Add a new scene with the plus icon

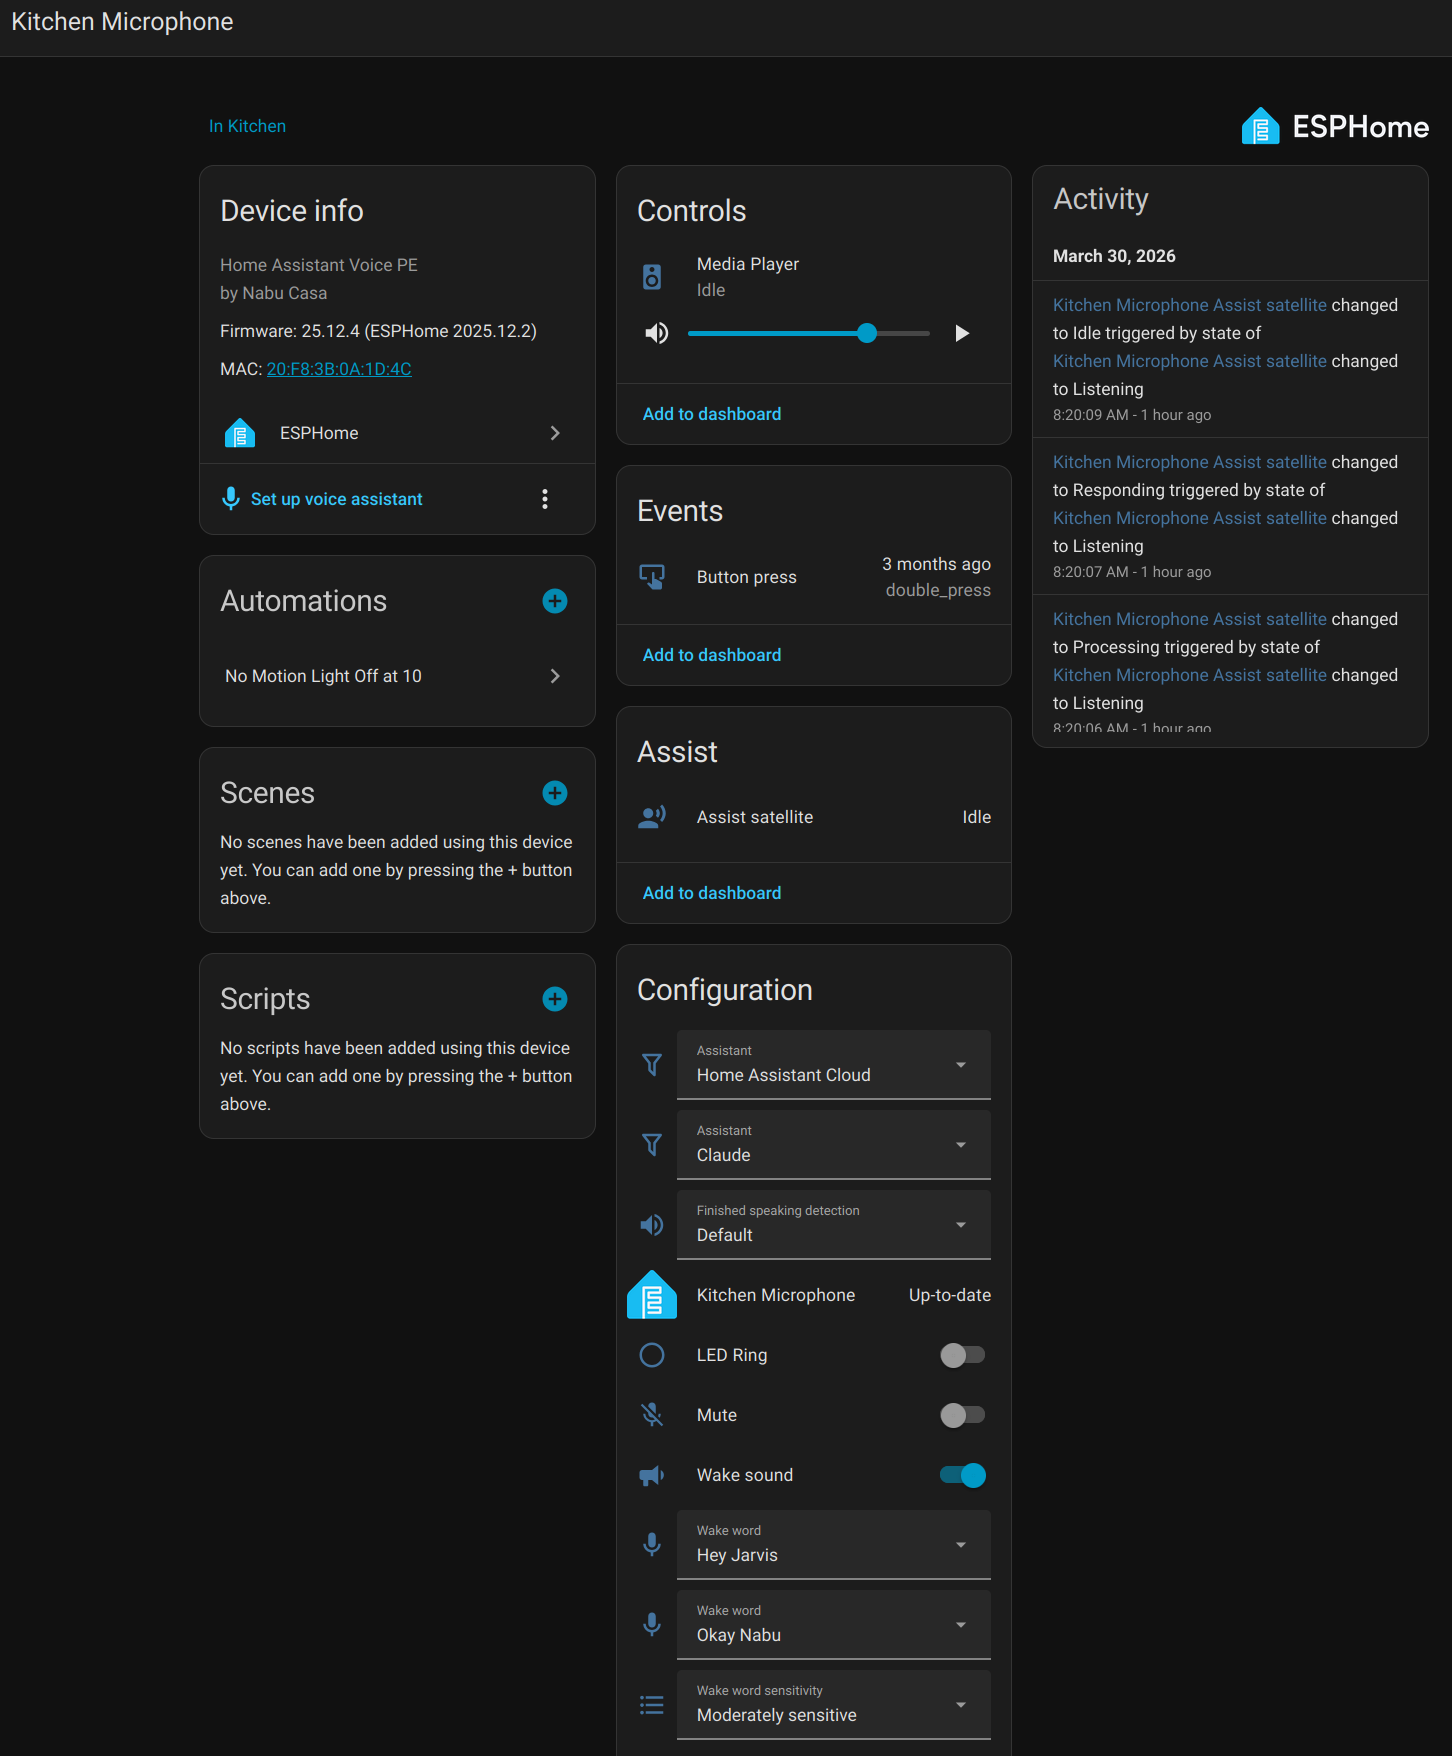tap(555, 793)
